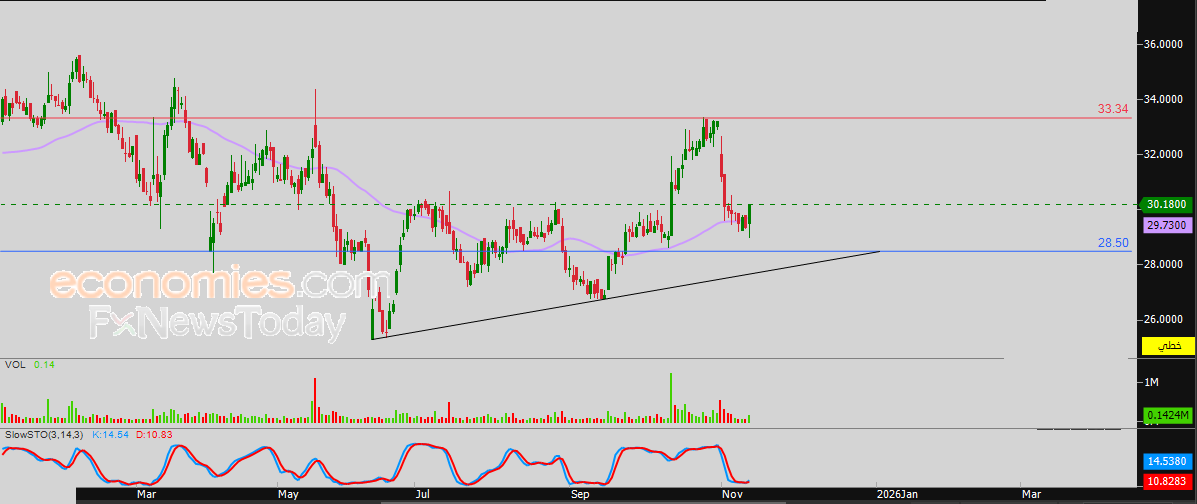Jump to Jul on the time axis

pos(423,494)
